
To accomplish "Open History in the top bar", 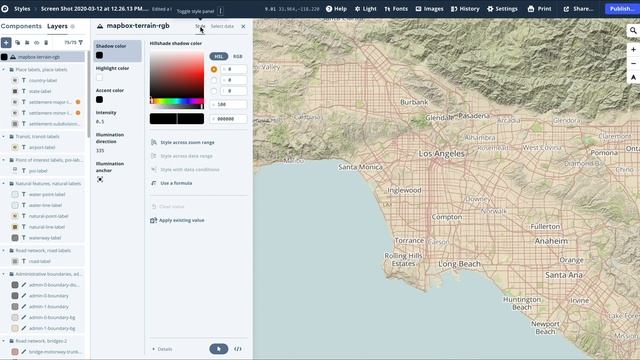I will pos(465,9).
